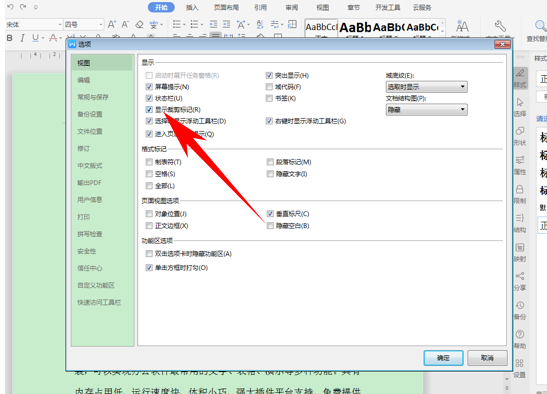Screen dimensions: 547x394
Task: Switch to the 审阅 ribbon tab
Action: pyautogui.click(x=292, y=7)
